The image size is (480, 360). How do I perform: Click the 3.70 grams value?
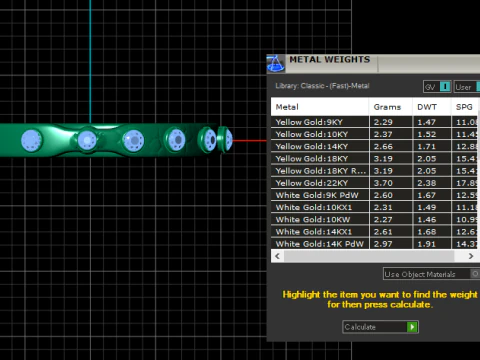[383, 183]
